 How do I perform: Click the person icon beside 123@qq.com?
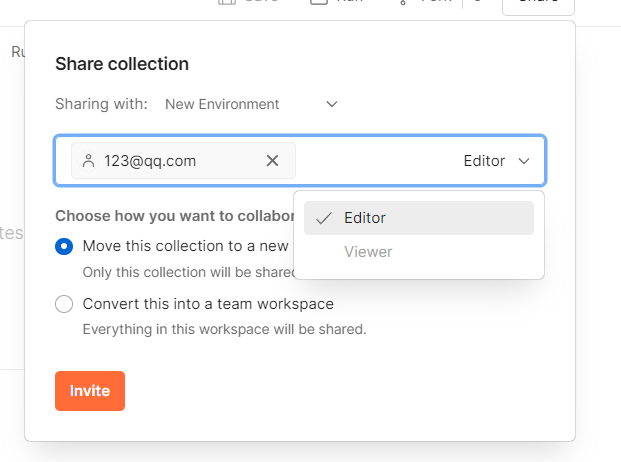click(x=89, y=161)
